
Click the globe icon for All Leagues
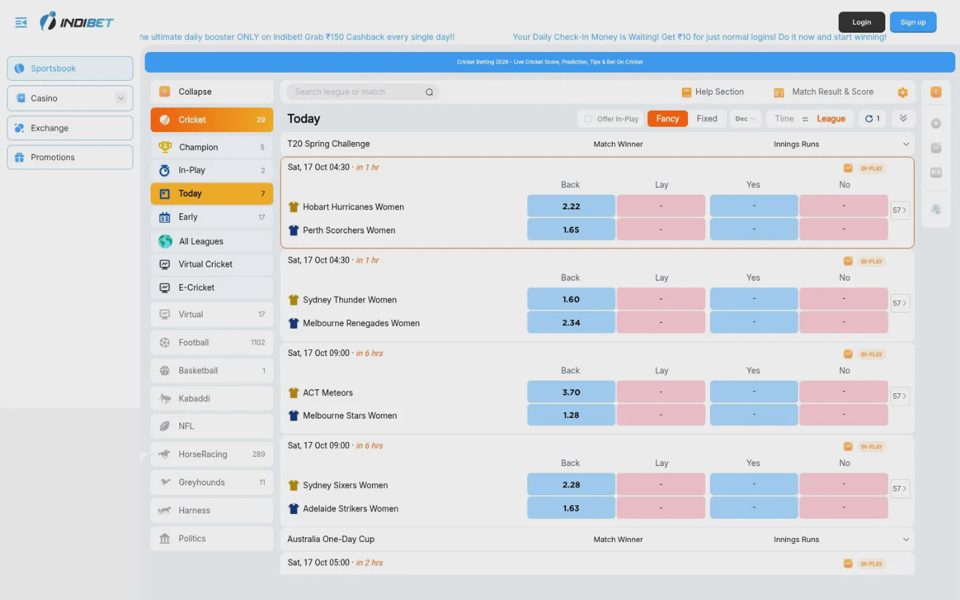[x=165, y=241]
